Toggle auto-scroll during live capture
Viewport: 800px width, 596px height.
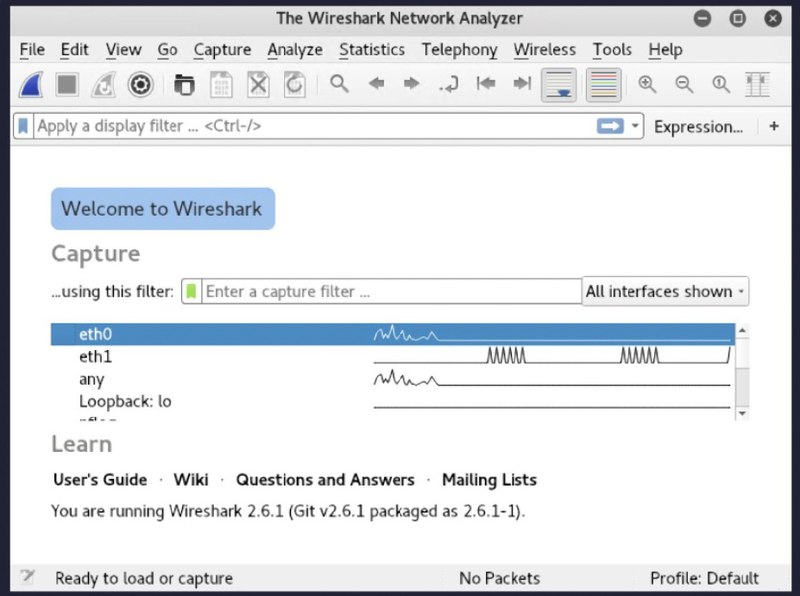(559, 85)
